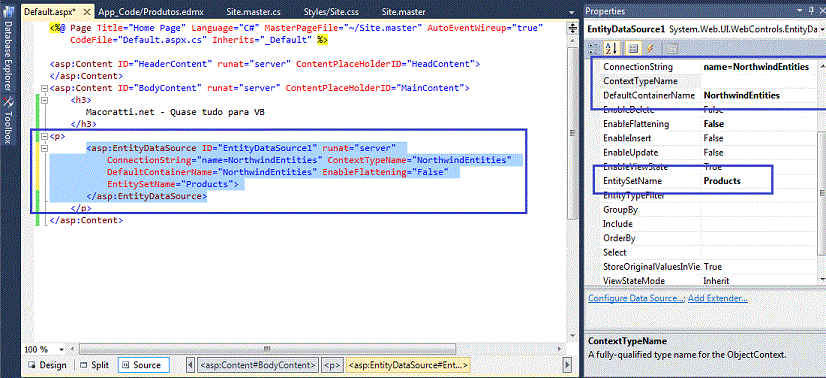826x378 pixels.
Task: Open the Site.master.cs tab
Action: [x=252, y=11]
